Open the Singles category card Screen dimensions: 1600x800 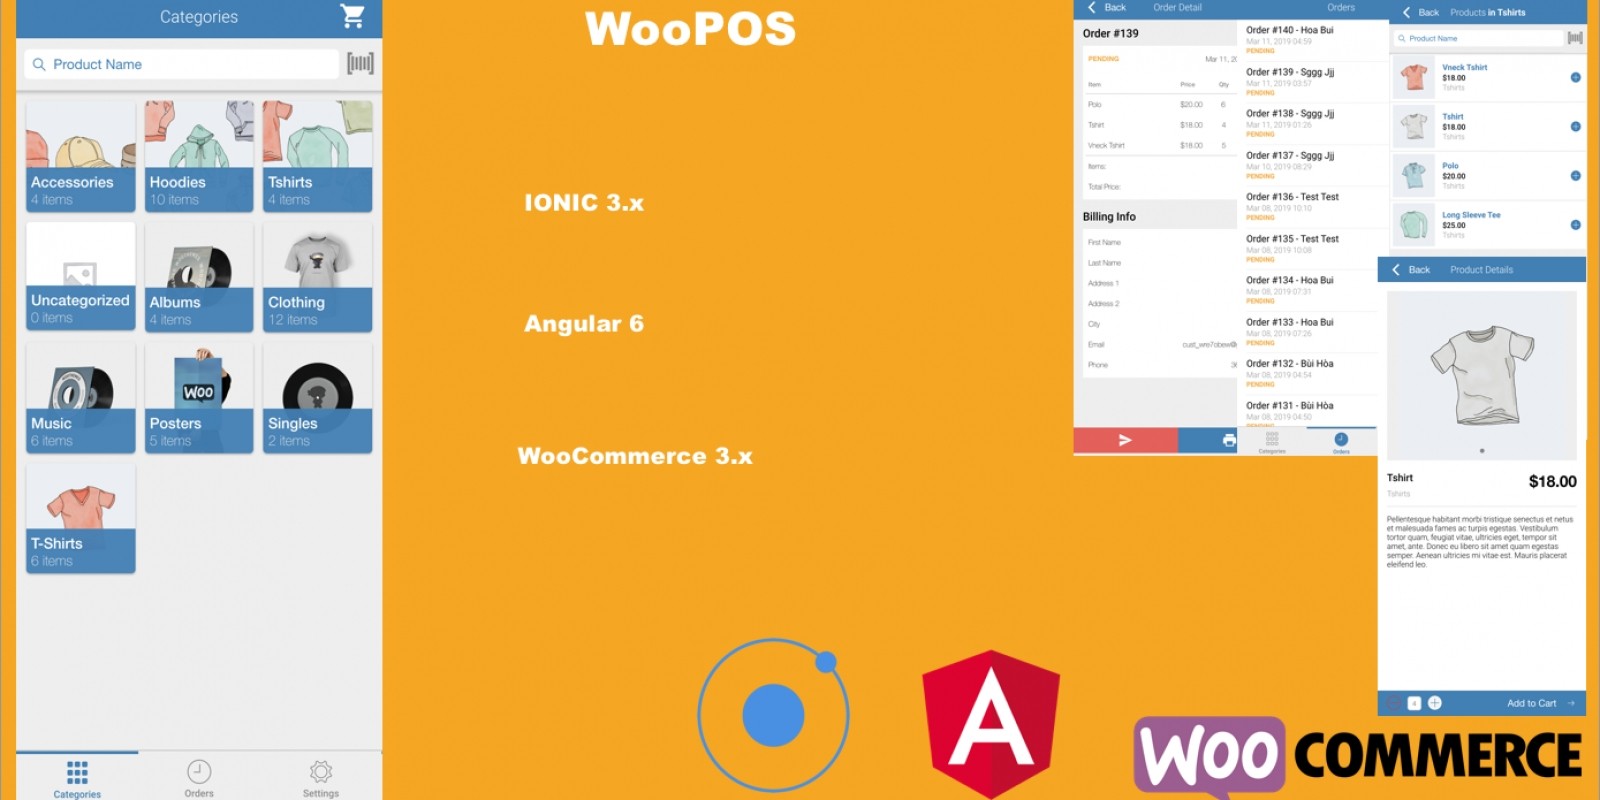pos(317,398)
